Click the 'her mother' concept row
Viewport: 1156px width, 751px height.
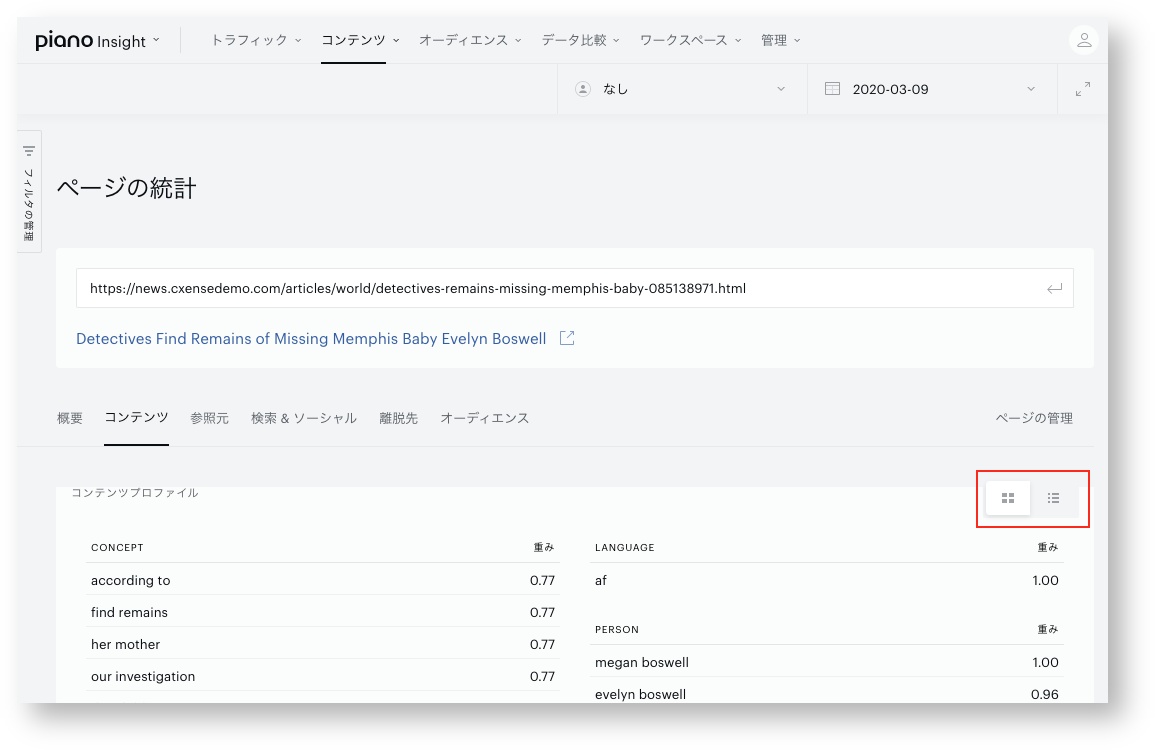point(322,644)
